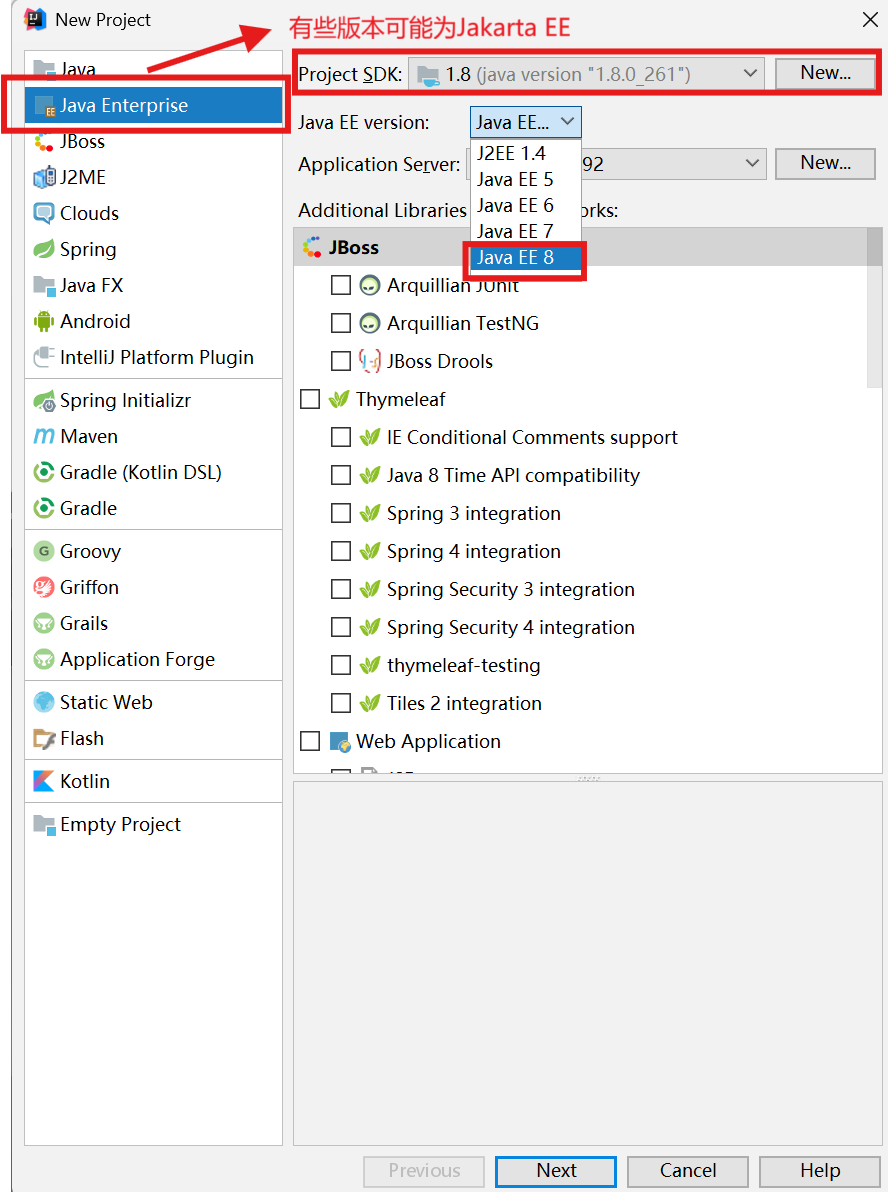Select the J2ME project type
This screenshot has width=888, height=1192.
pyautogui.click(x=153, y=177)
